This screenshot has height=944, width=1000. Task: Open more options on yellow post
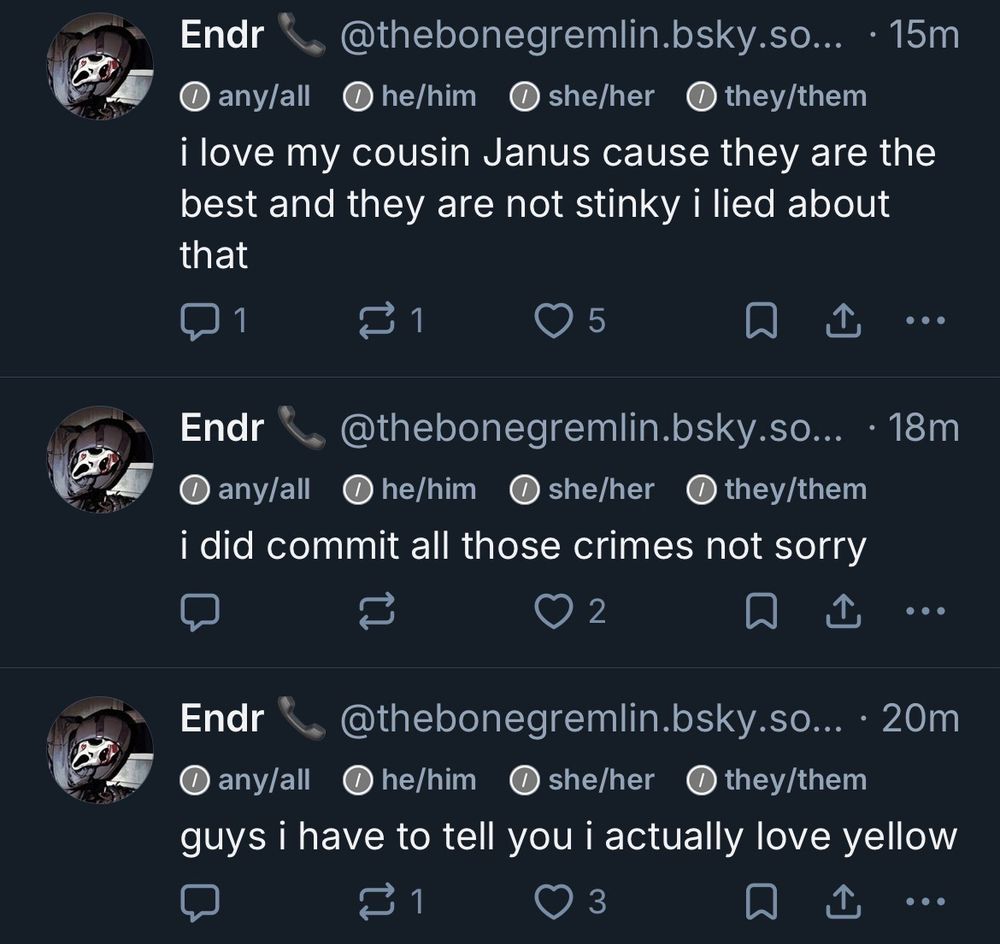tap(923, 902)
